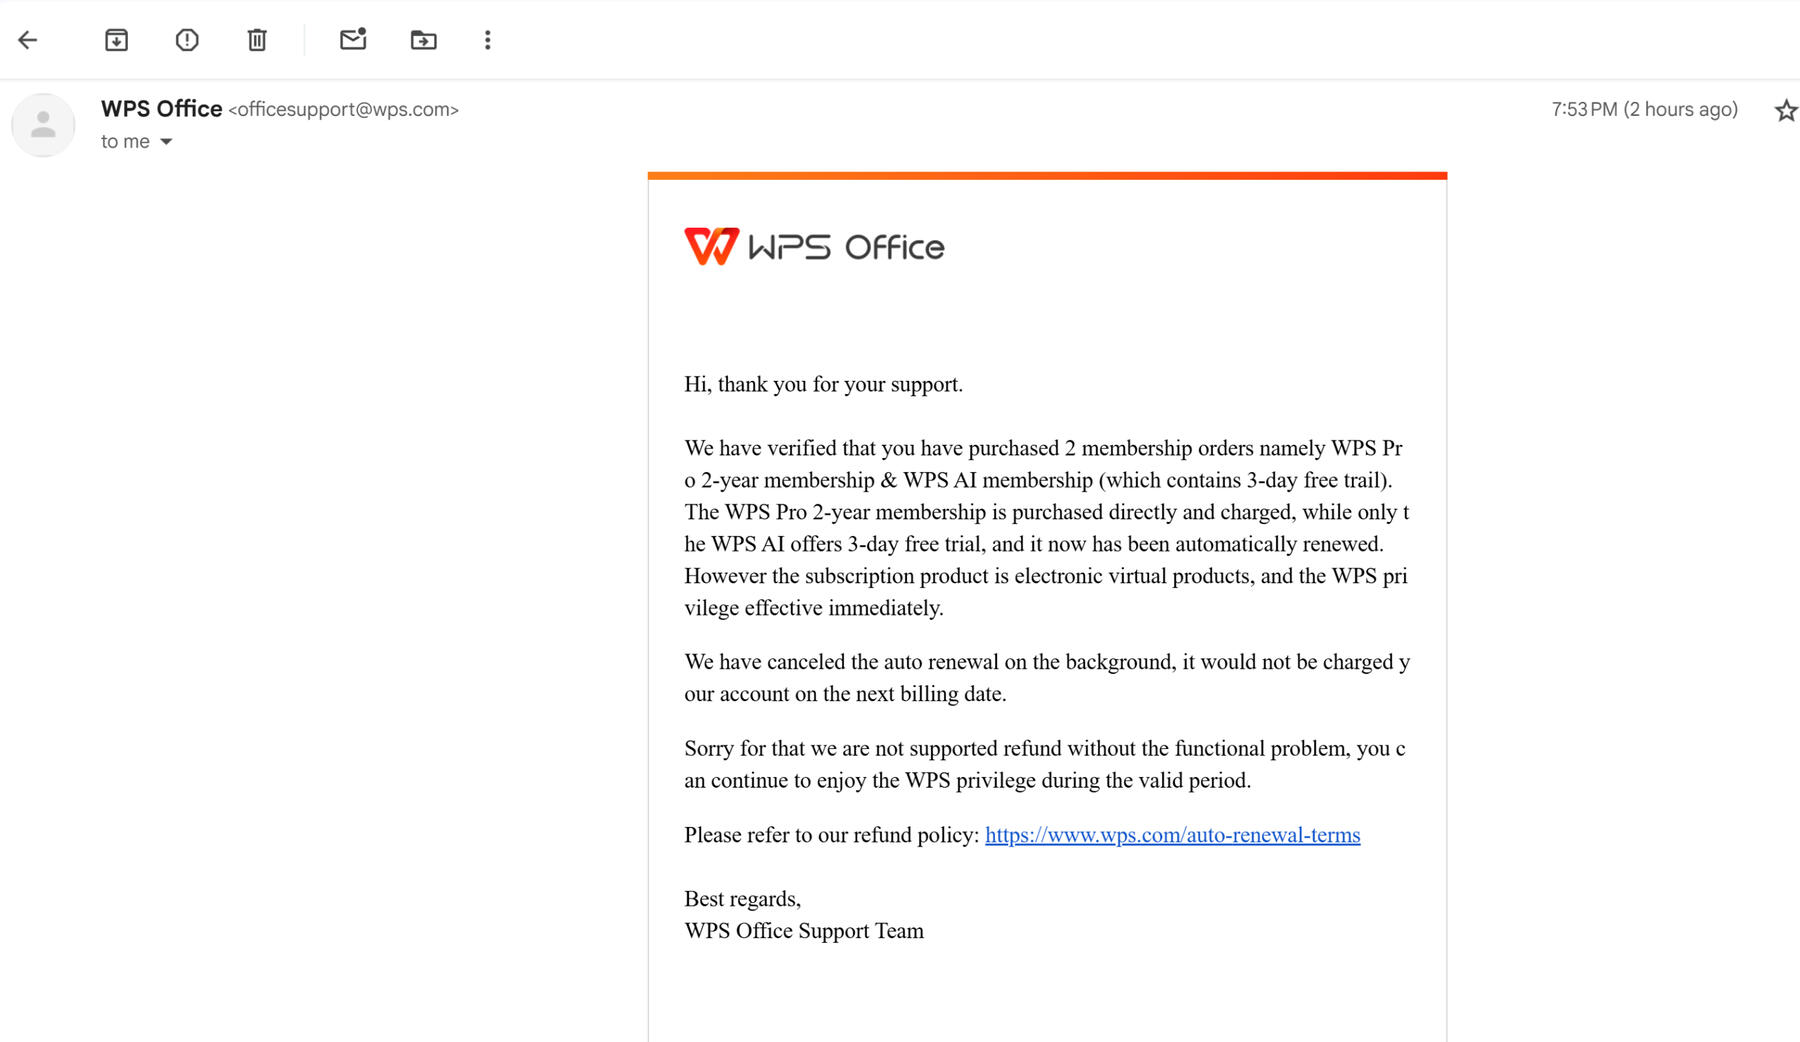1800x1042 pixels.
Task: Click the WPS Office logo in email
Action: pyautogui.click(x=814, y=246)
